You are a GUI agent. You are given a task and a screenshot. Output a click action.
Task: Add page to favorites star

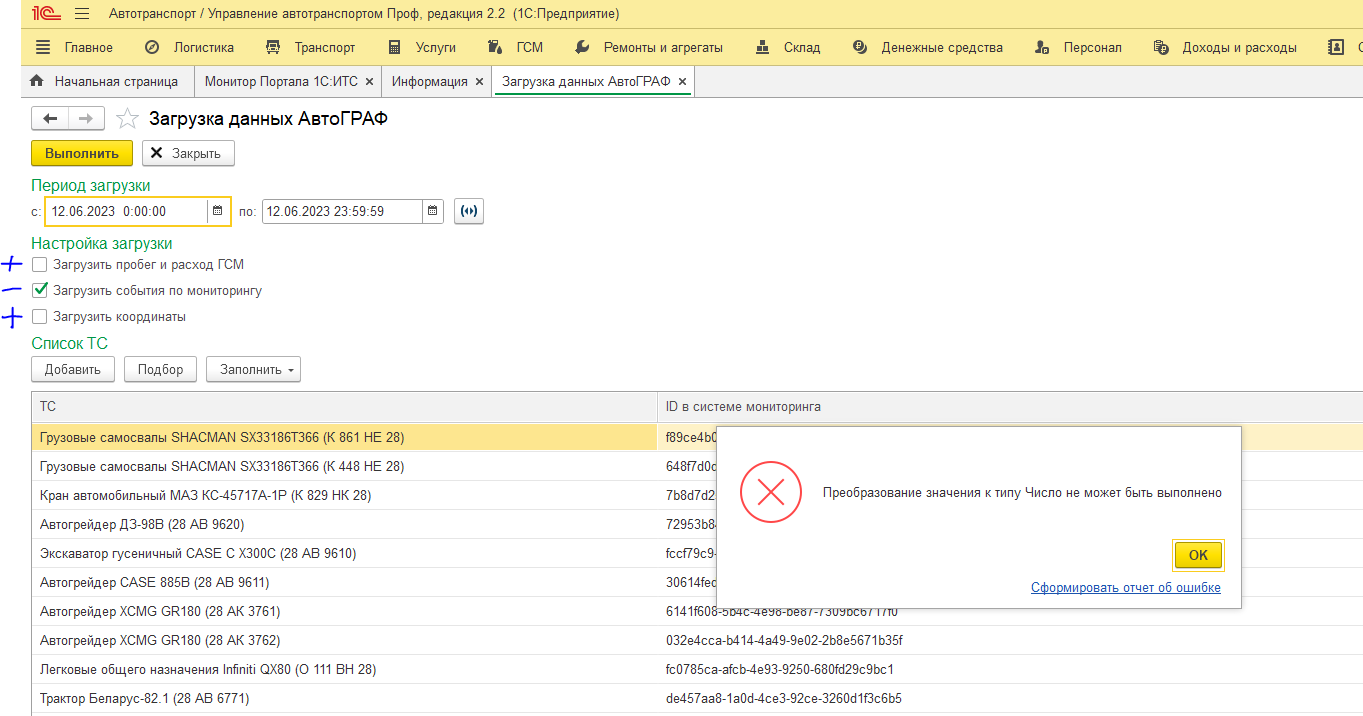[x=127, y=119]
